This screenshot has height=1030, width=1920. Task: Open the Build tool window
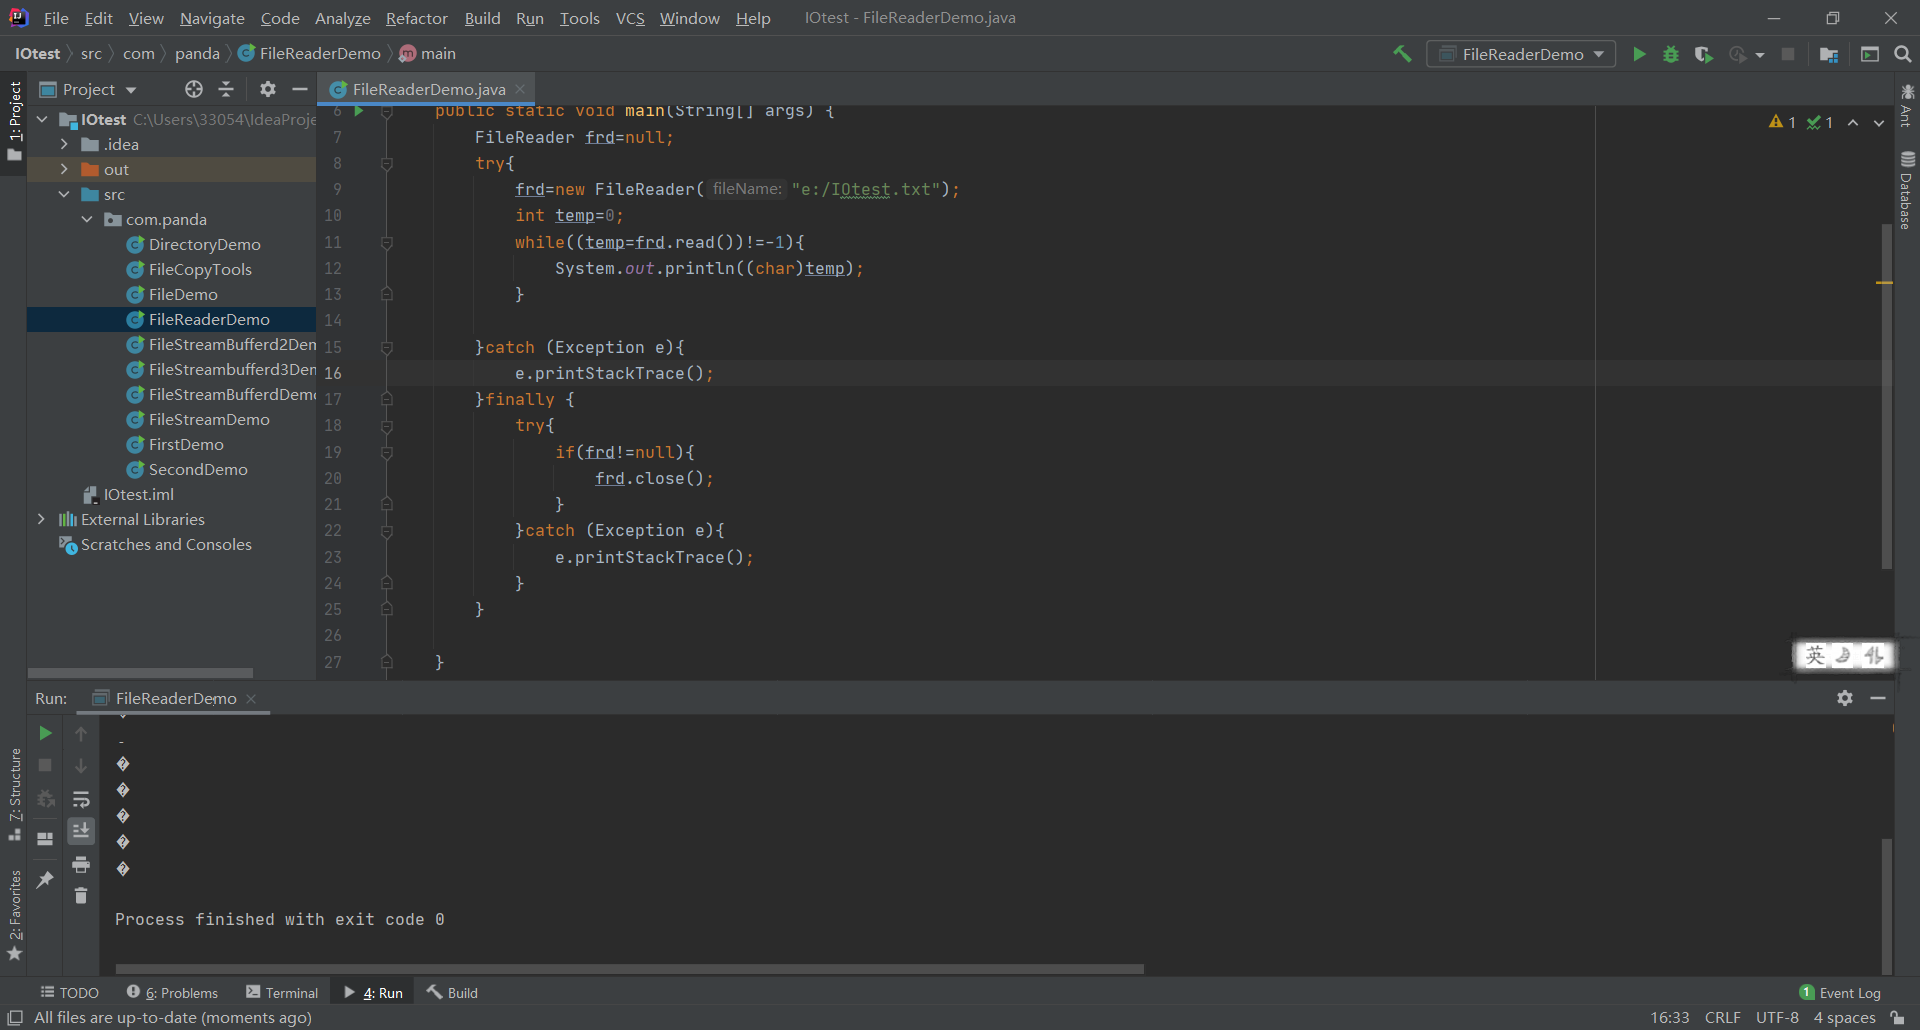point(452,992)
